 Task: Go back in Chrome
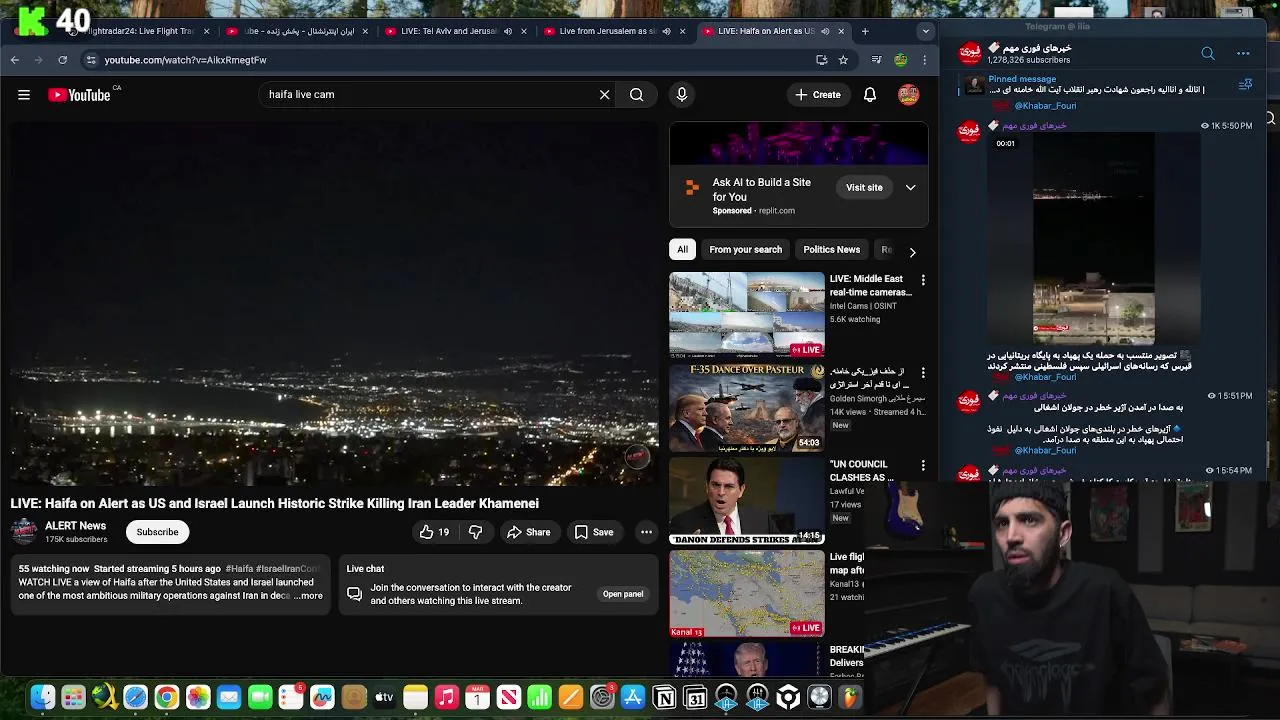(15, 60)
